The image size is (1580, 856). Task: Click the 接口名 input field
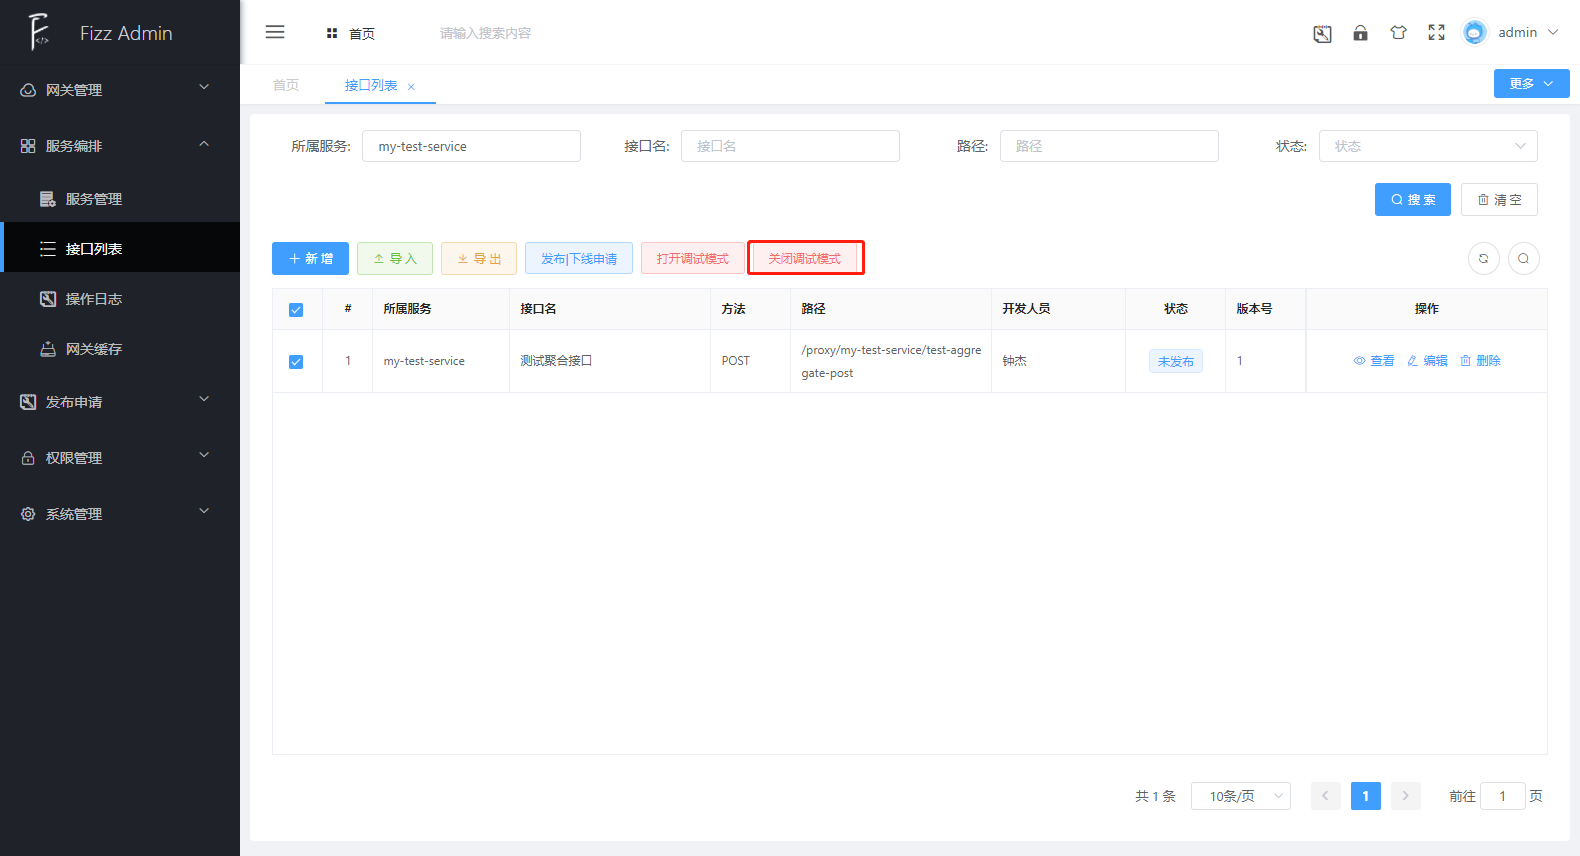[790, 146]
